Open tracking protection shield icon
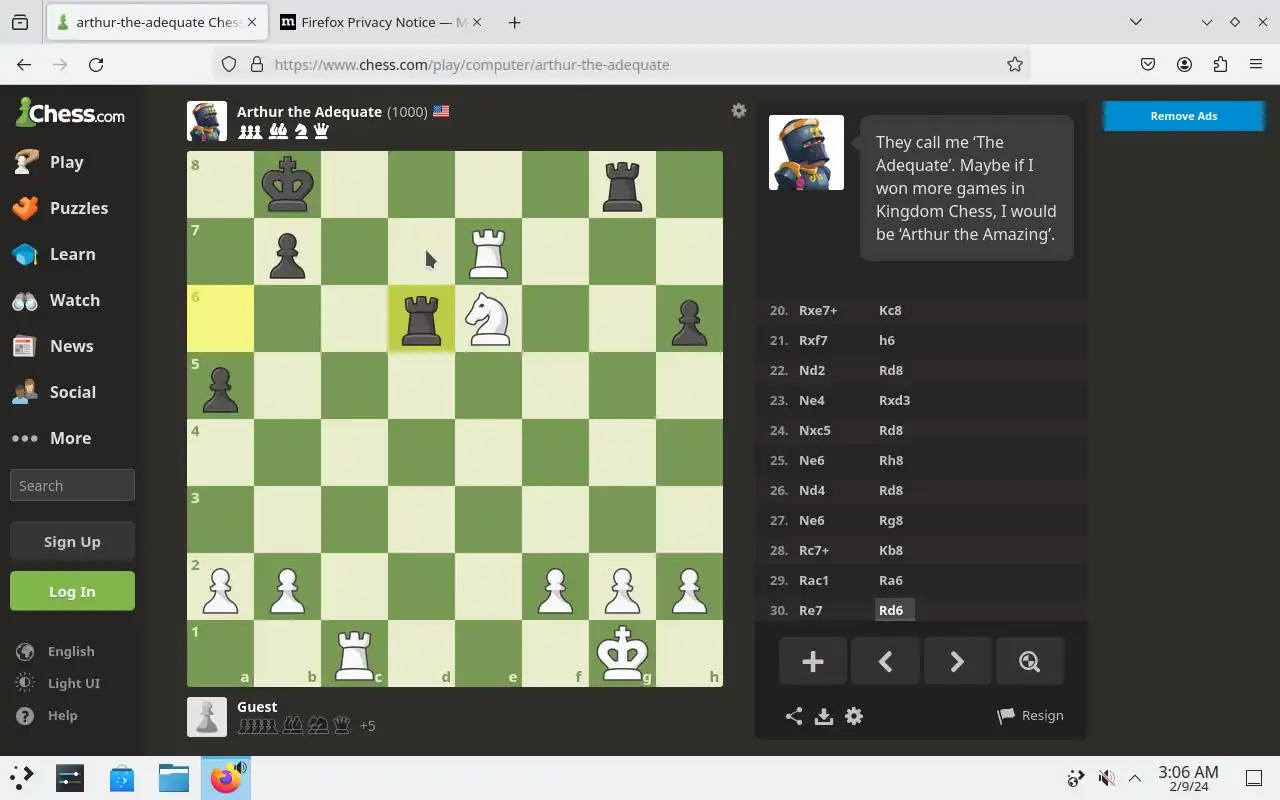 click(229, 64)
